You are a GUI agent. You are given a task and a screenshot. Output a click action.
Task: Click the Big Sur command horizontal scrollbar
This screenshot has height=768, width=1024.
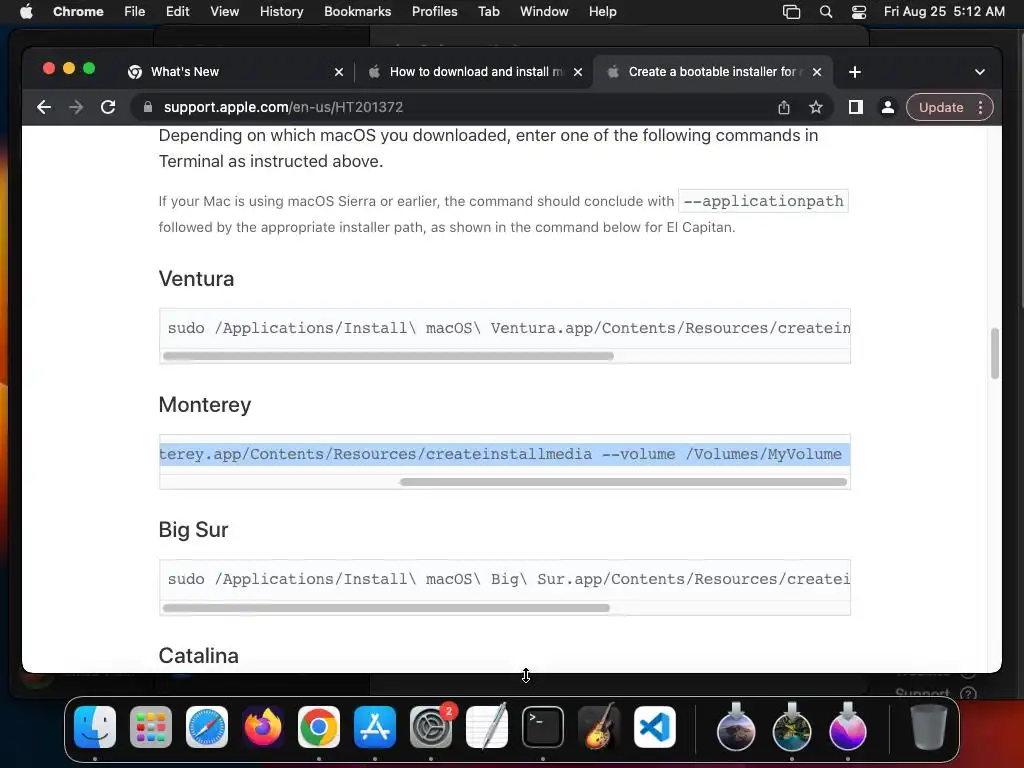pyautogui.click(x=386, y=608)
